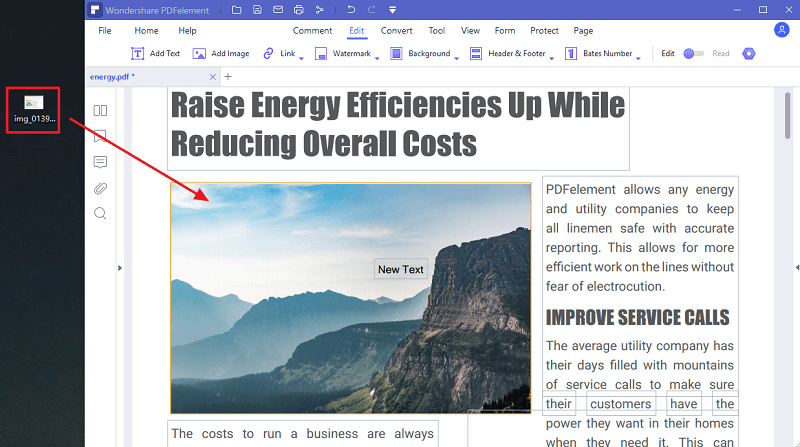The width and height of the screenshot is (800, 447).
Task: Switch to the Edit tab
Action: [357, 31]
